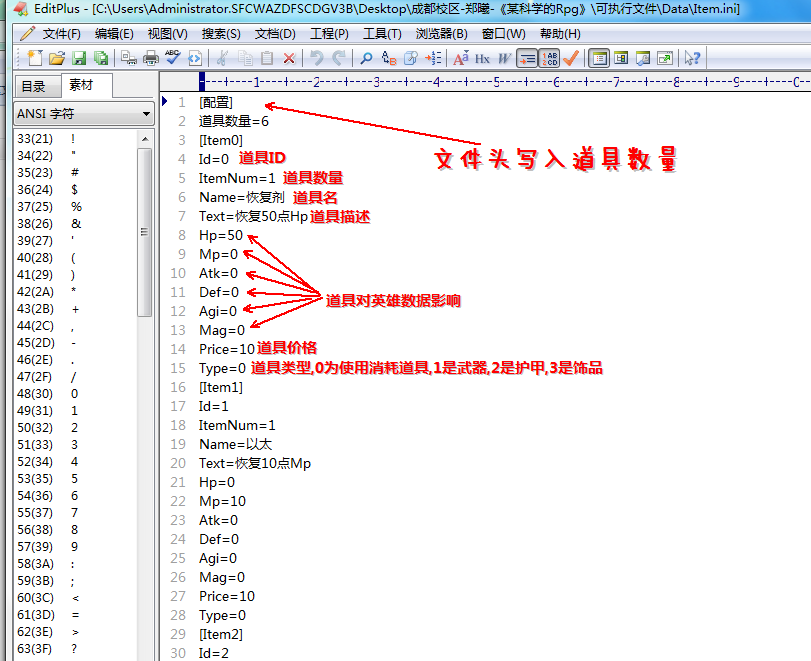Select the 36(24) $ character row

(x=76, y=190)
